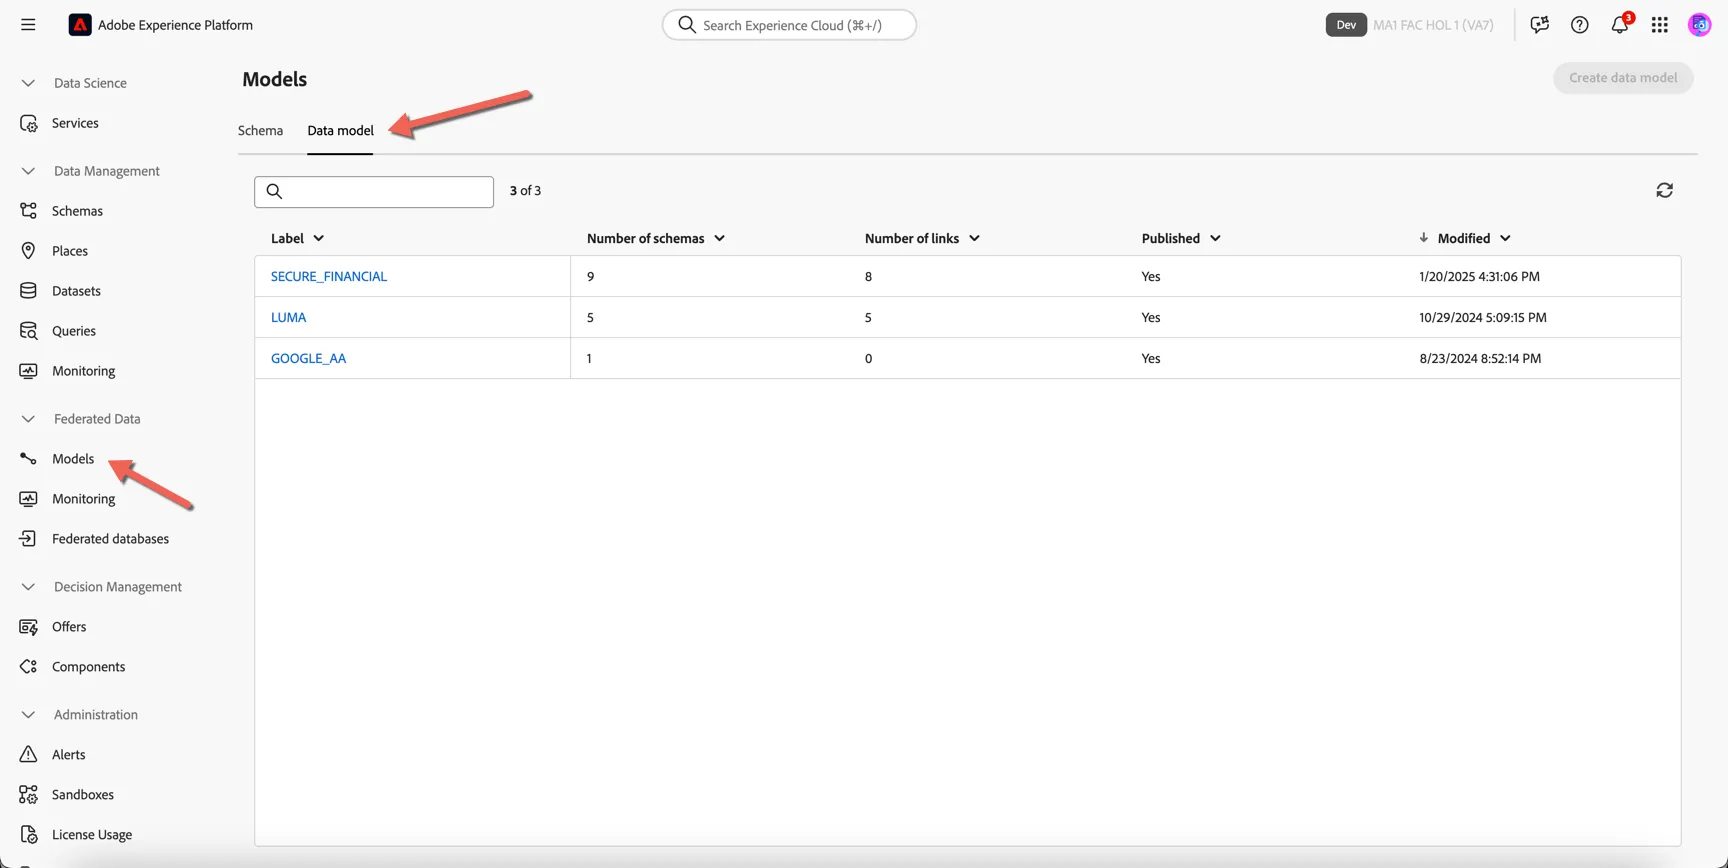Screen dimensions: 1728x868
Task: Collapse the Data Science section
Action: (x=28, y=83)
